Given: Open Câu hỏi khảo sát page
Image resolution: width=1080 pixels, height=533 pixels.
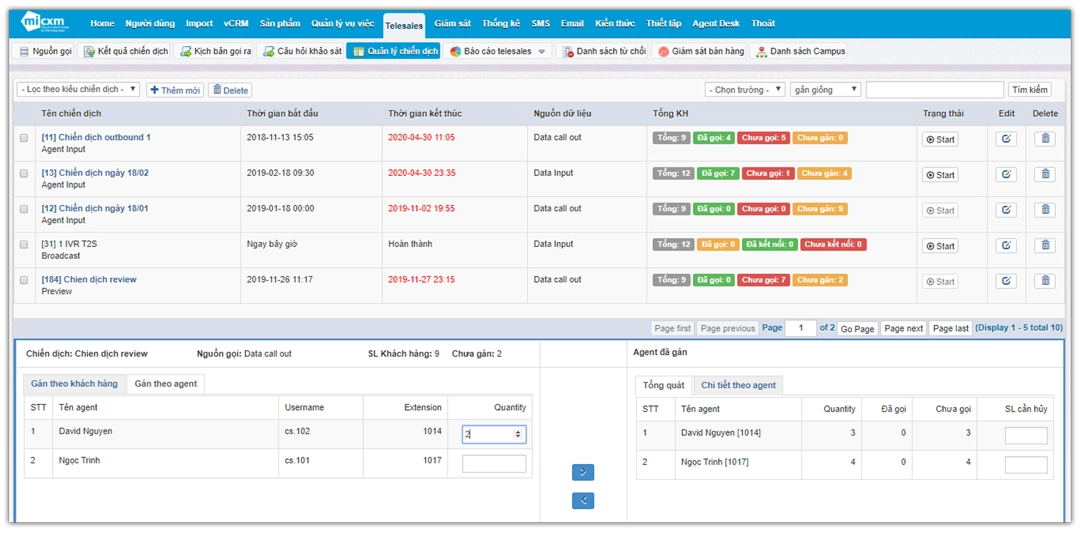Looking at the screenshot, I should [300, 51].
